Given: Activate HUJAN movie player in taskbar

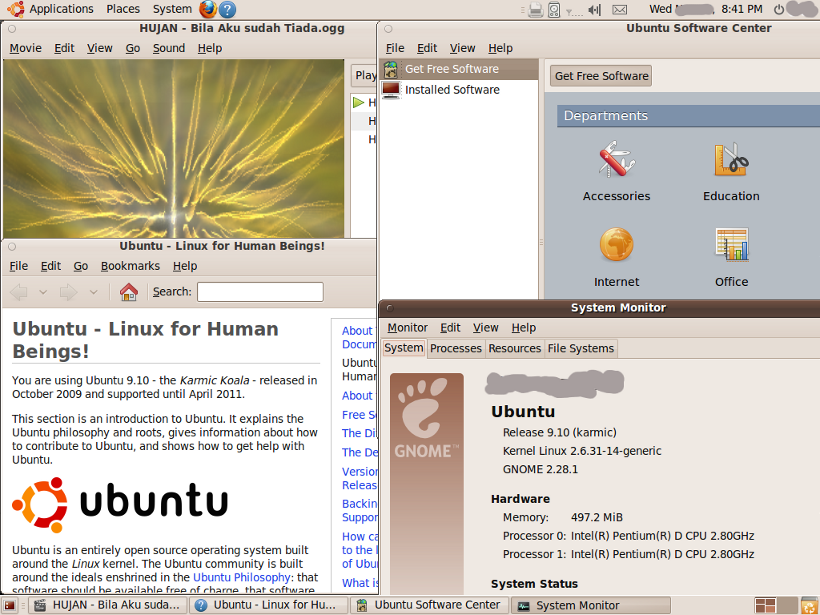Looking at the screenshot, I should point(107,606).
